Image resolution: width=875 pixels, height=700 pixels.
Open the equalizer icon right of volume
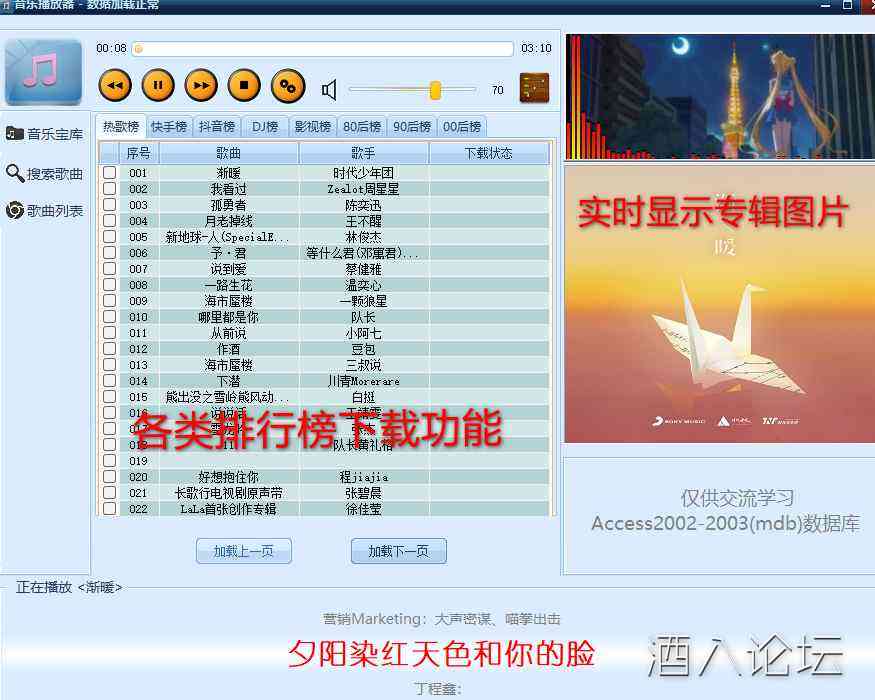point(534,87)
